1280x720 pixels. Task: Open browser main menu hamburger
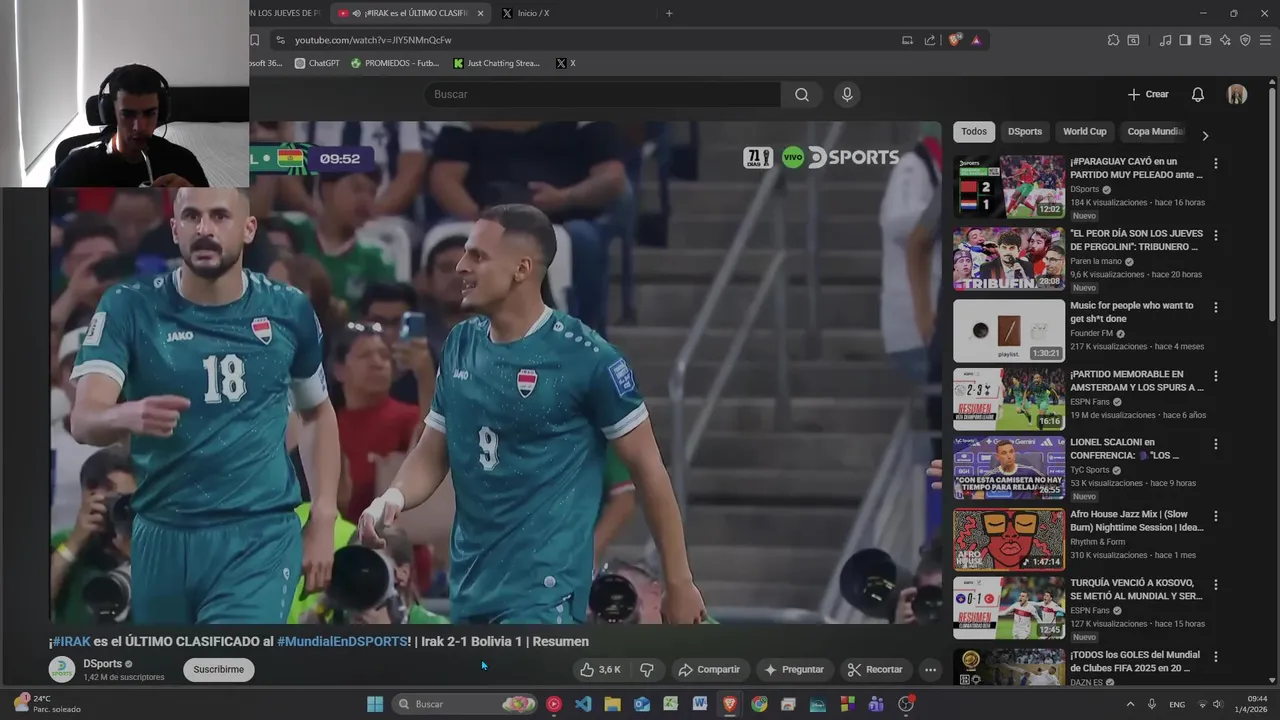(1265, 40)
